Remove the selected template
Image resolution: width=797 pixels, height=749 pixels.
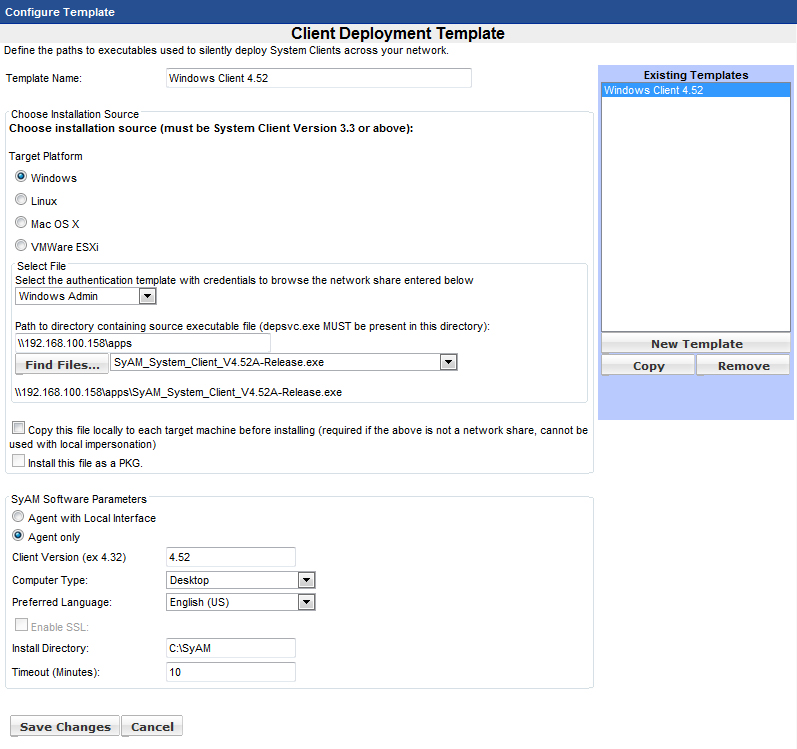(x=743, y=366)
